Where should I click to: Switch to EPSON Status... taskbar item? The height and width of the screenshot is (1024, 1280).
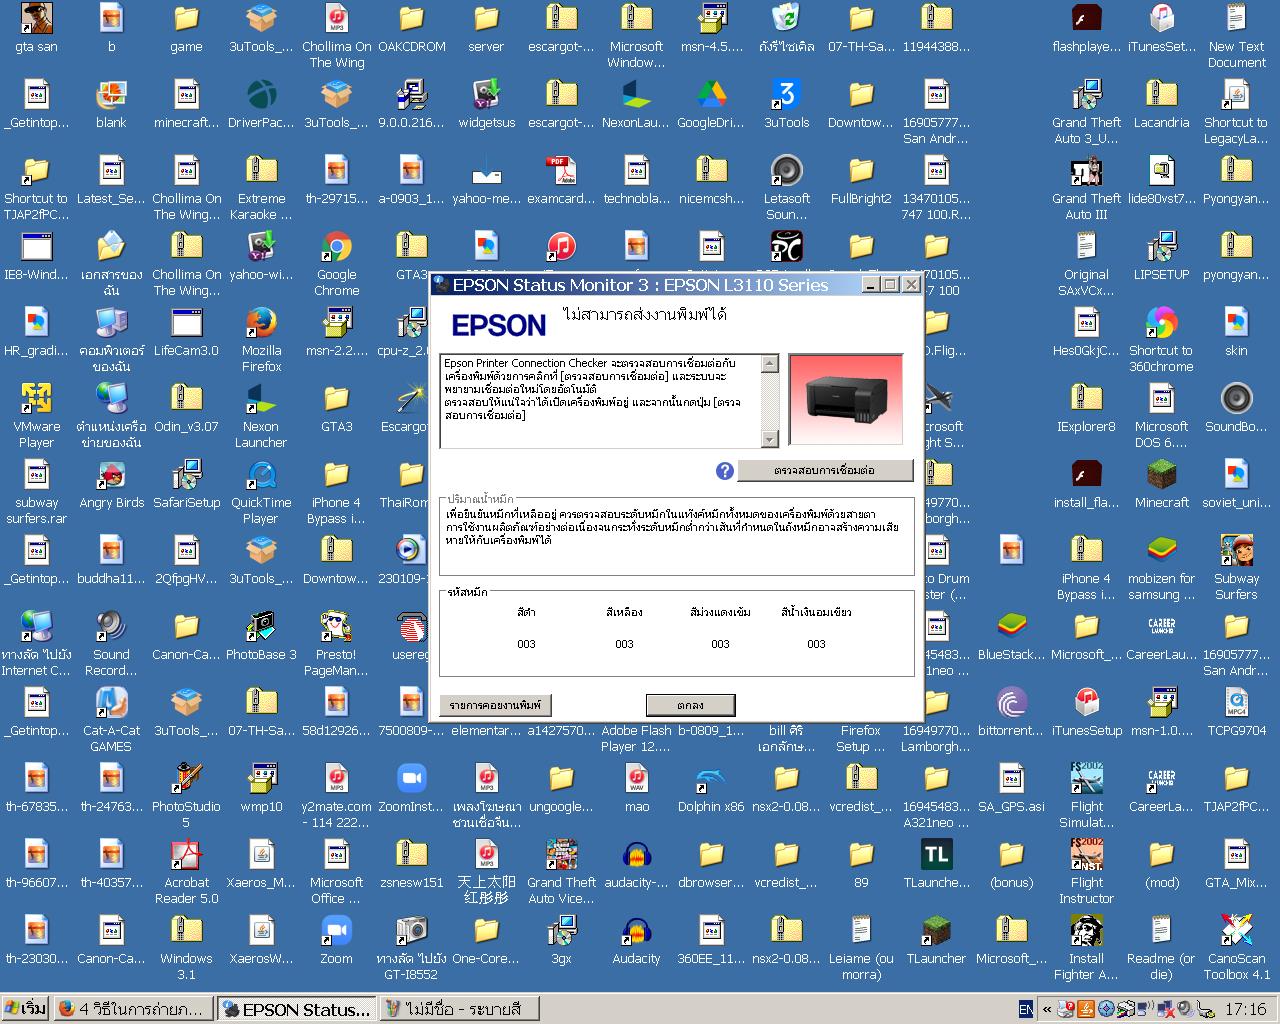click(x=297, y=1009)
